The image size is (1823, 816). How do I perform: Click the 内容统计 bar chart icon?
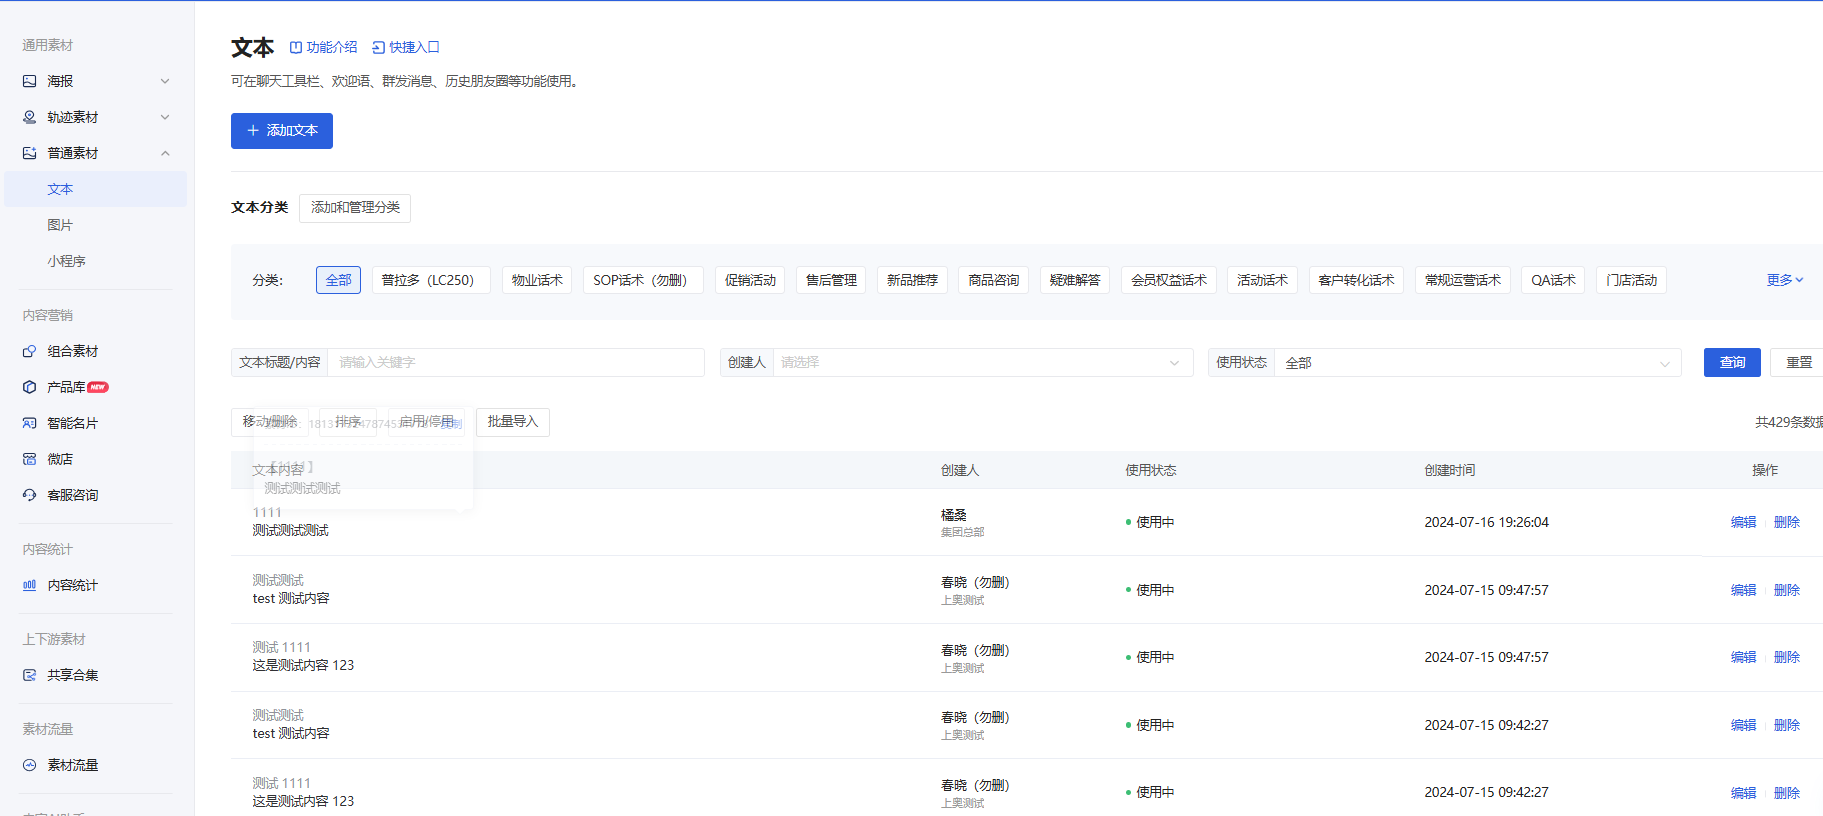pyautogui.click(x=30, y=585)
